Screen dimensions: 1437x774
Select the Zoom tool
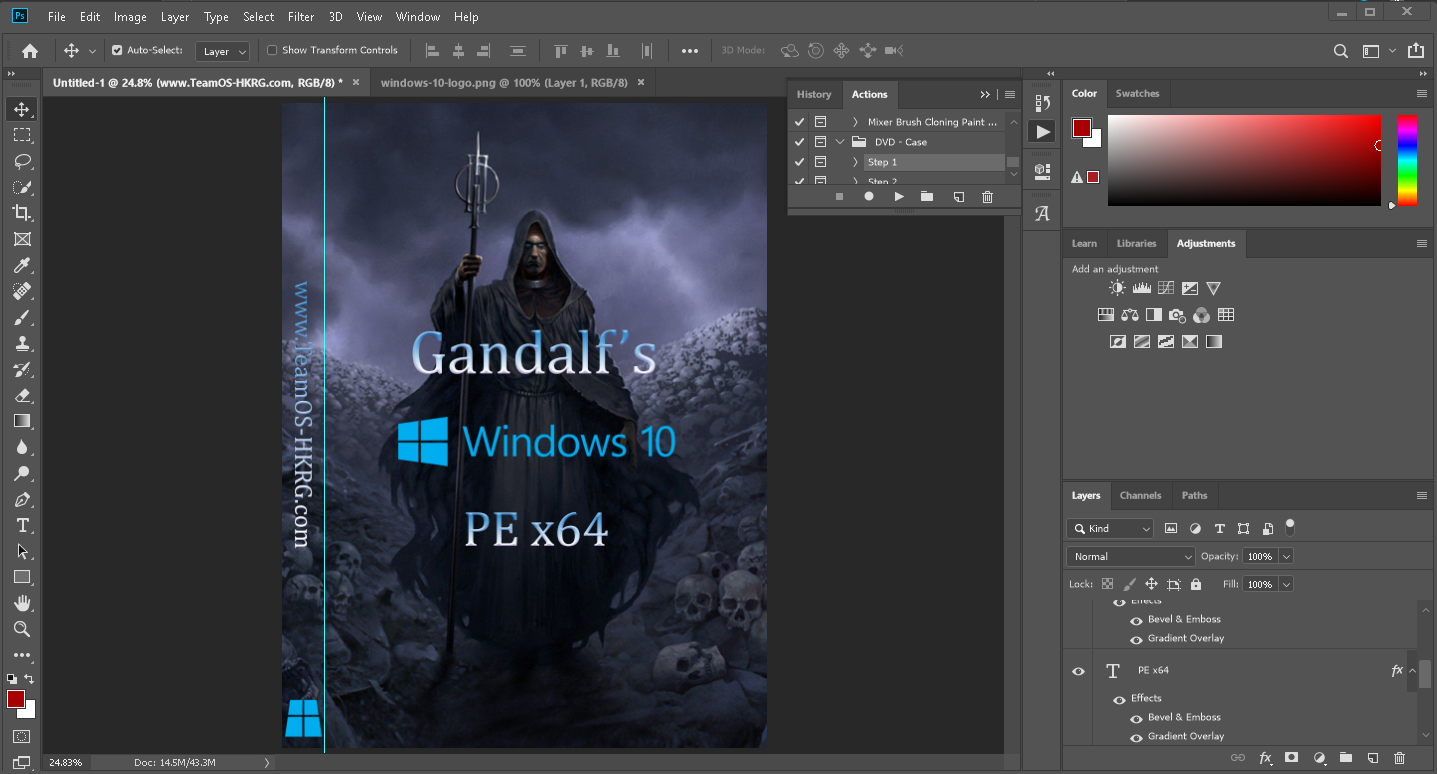pos(22,629)
